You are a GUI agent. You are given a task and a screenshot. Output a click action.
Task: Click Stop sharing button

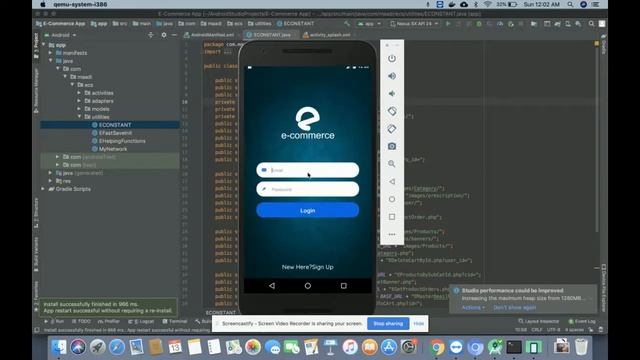pyautogui.click(x=388, y=324)
